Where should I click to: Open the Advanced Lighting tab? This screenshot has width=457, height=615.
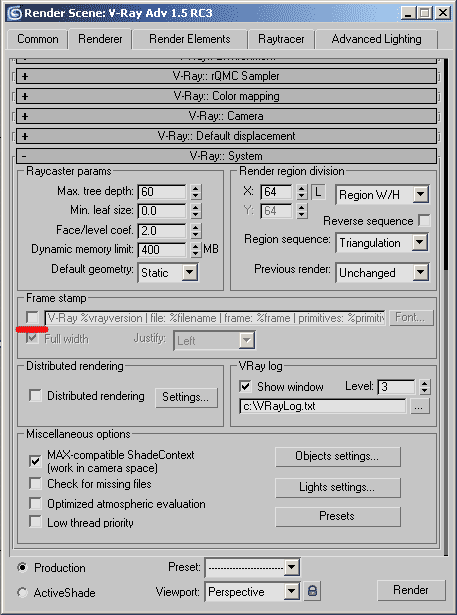coord(376,39)
